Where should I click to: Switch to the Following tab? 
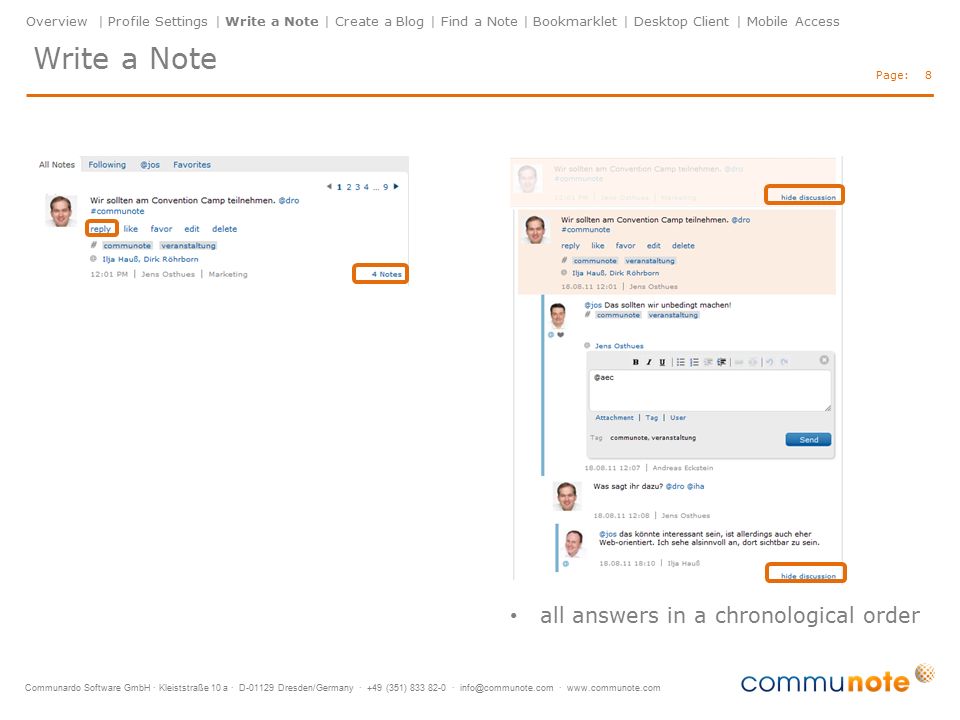(107, 165)
